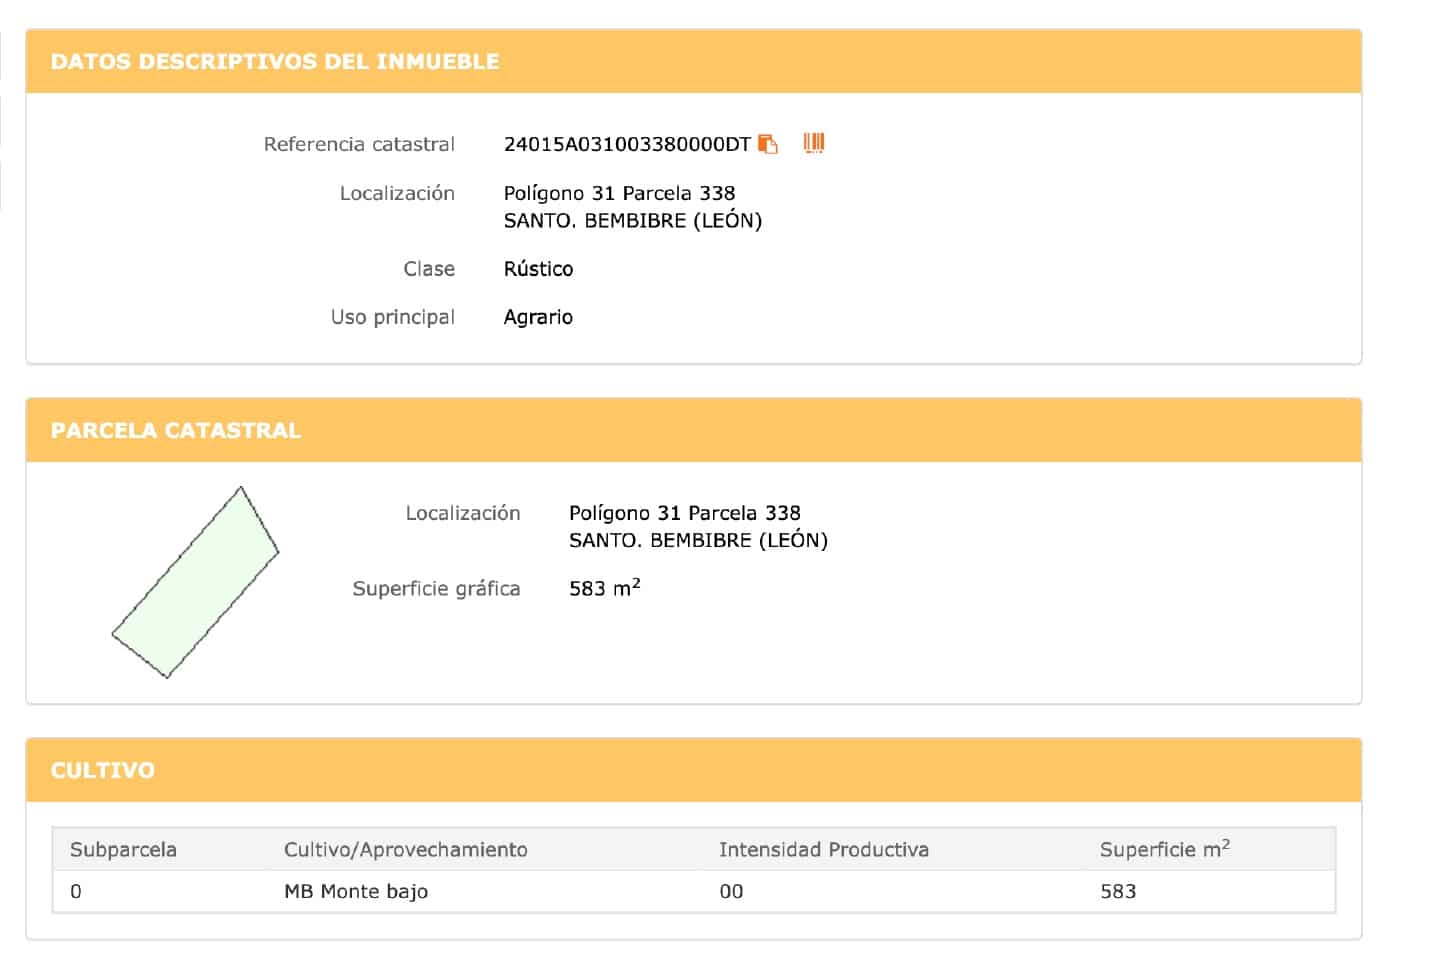
Task: Copy the cadastral reference number
Action: pos(768,144)
